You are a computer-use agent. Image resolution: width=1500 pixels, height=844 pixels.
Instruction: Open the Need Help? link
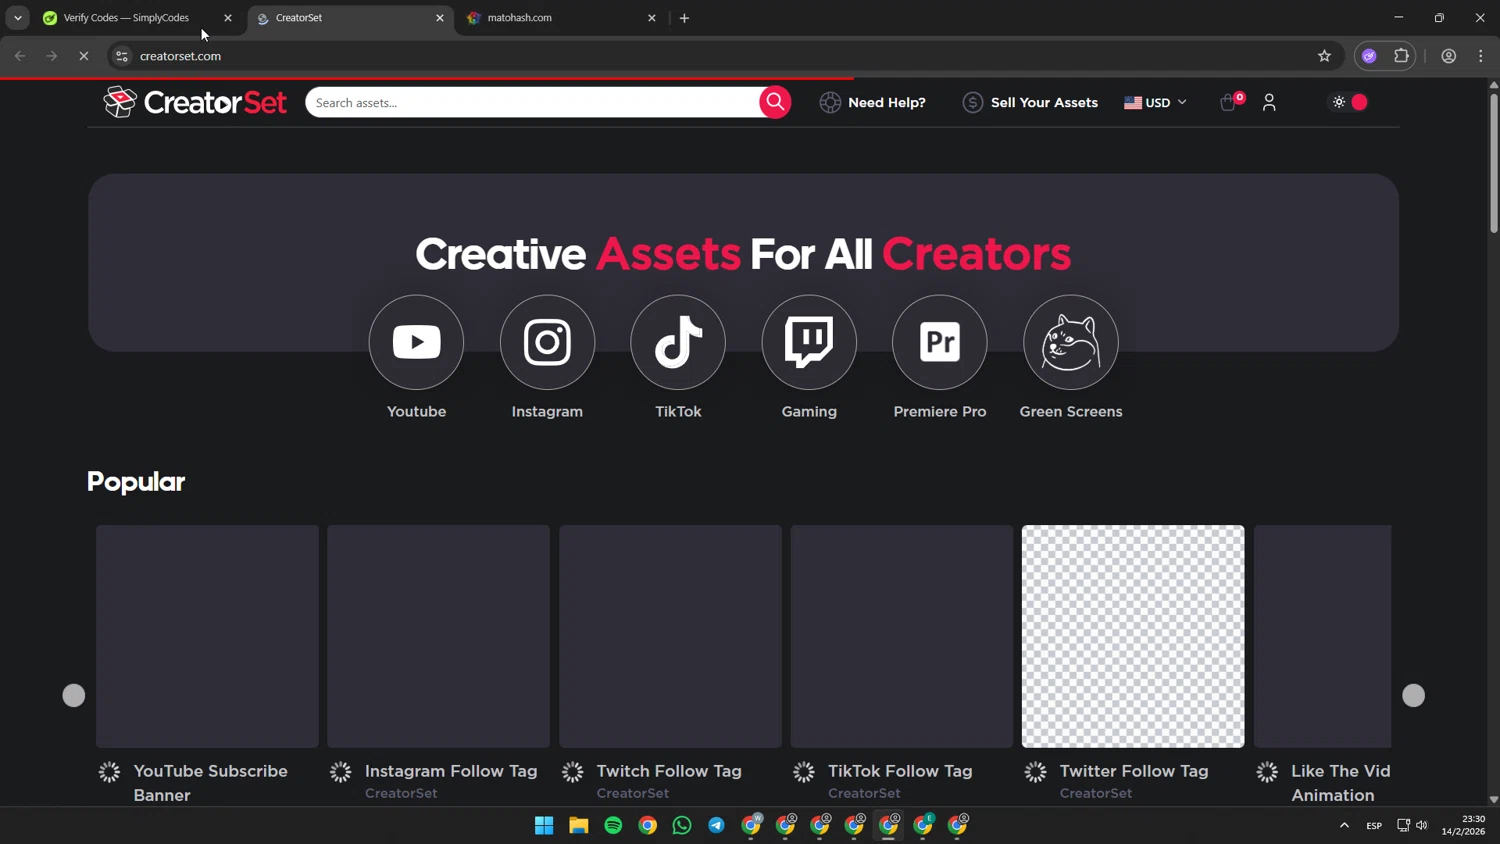[873, 102]
